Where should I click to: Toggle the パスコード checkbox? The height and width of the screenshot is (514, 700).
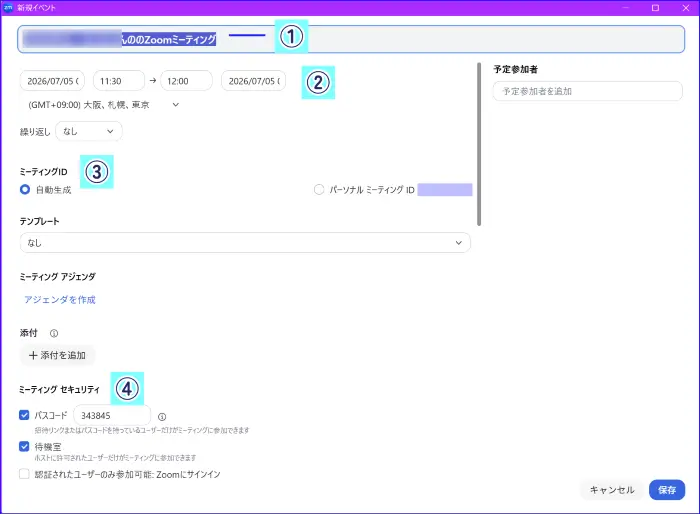coord(24,415)
